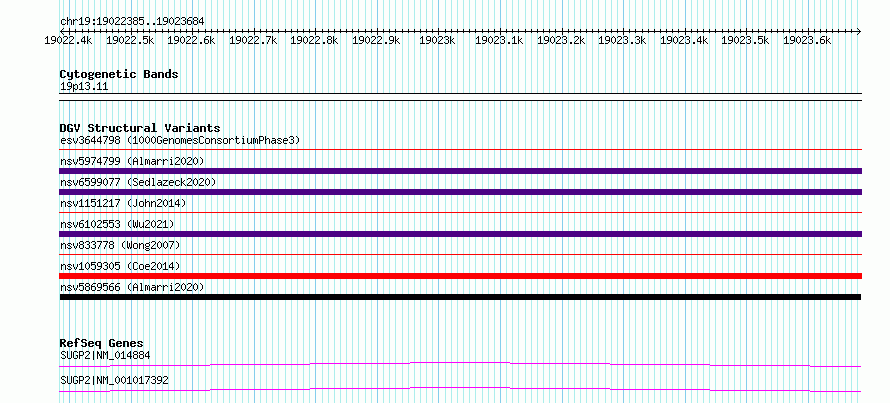Click the thin red line of nsv1151217

tap(460, 213)
